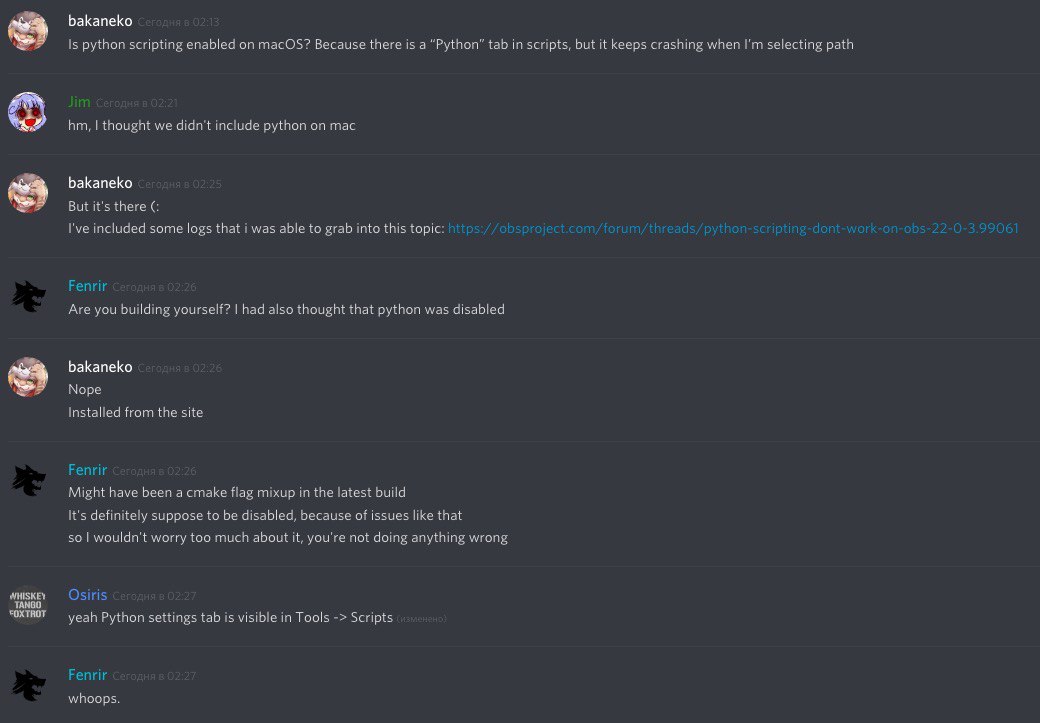Click Fenrir's username above "Are you building yourself?"
The image size is (1040, 723).
87,286
